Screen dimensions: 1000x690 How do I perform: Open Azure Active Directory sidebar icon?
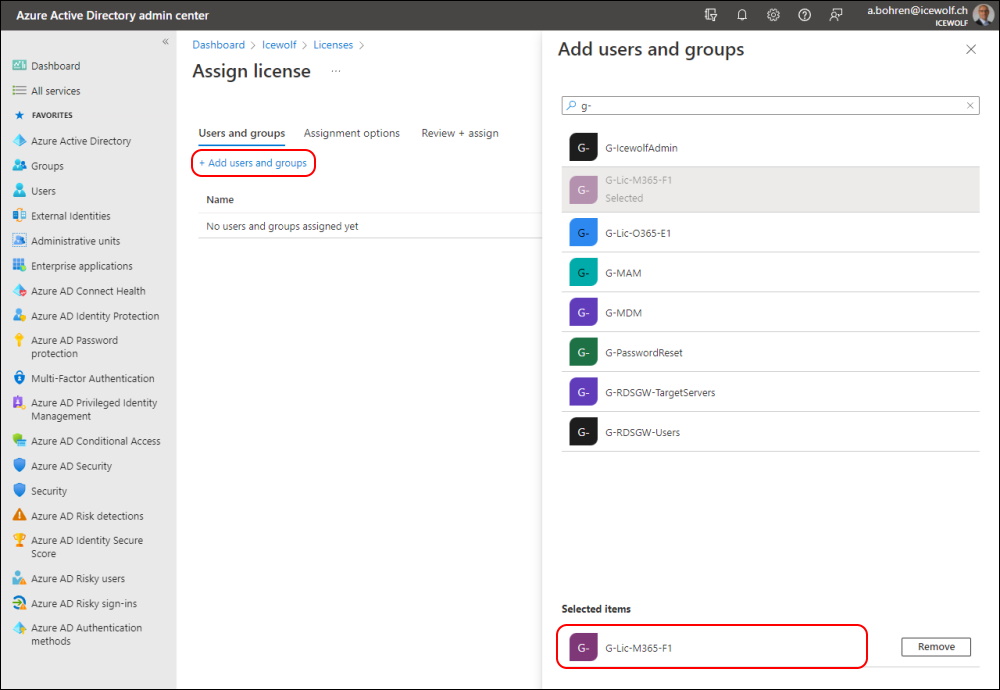20,141
